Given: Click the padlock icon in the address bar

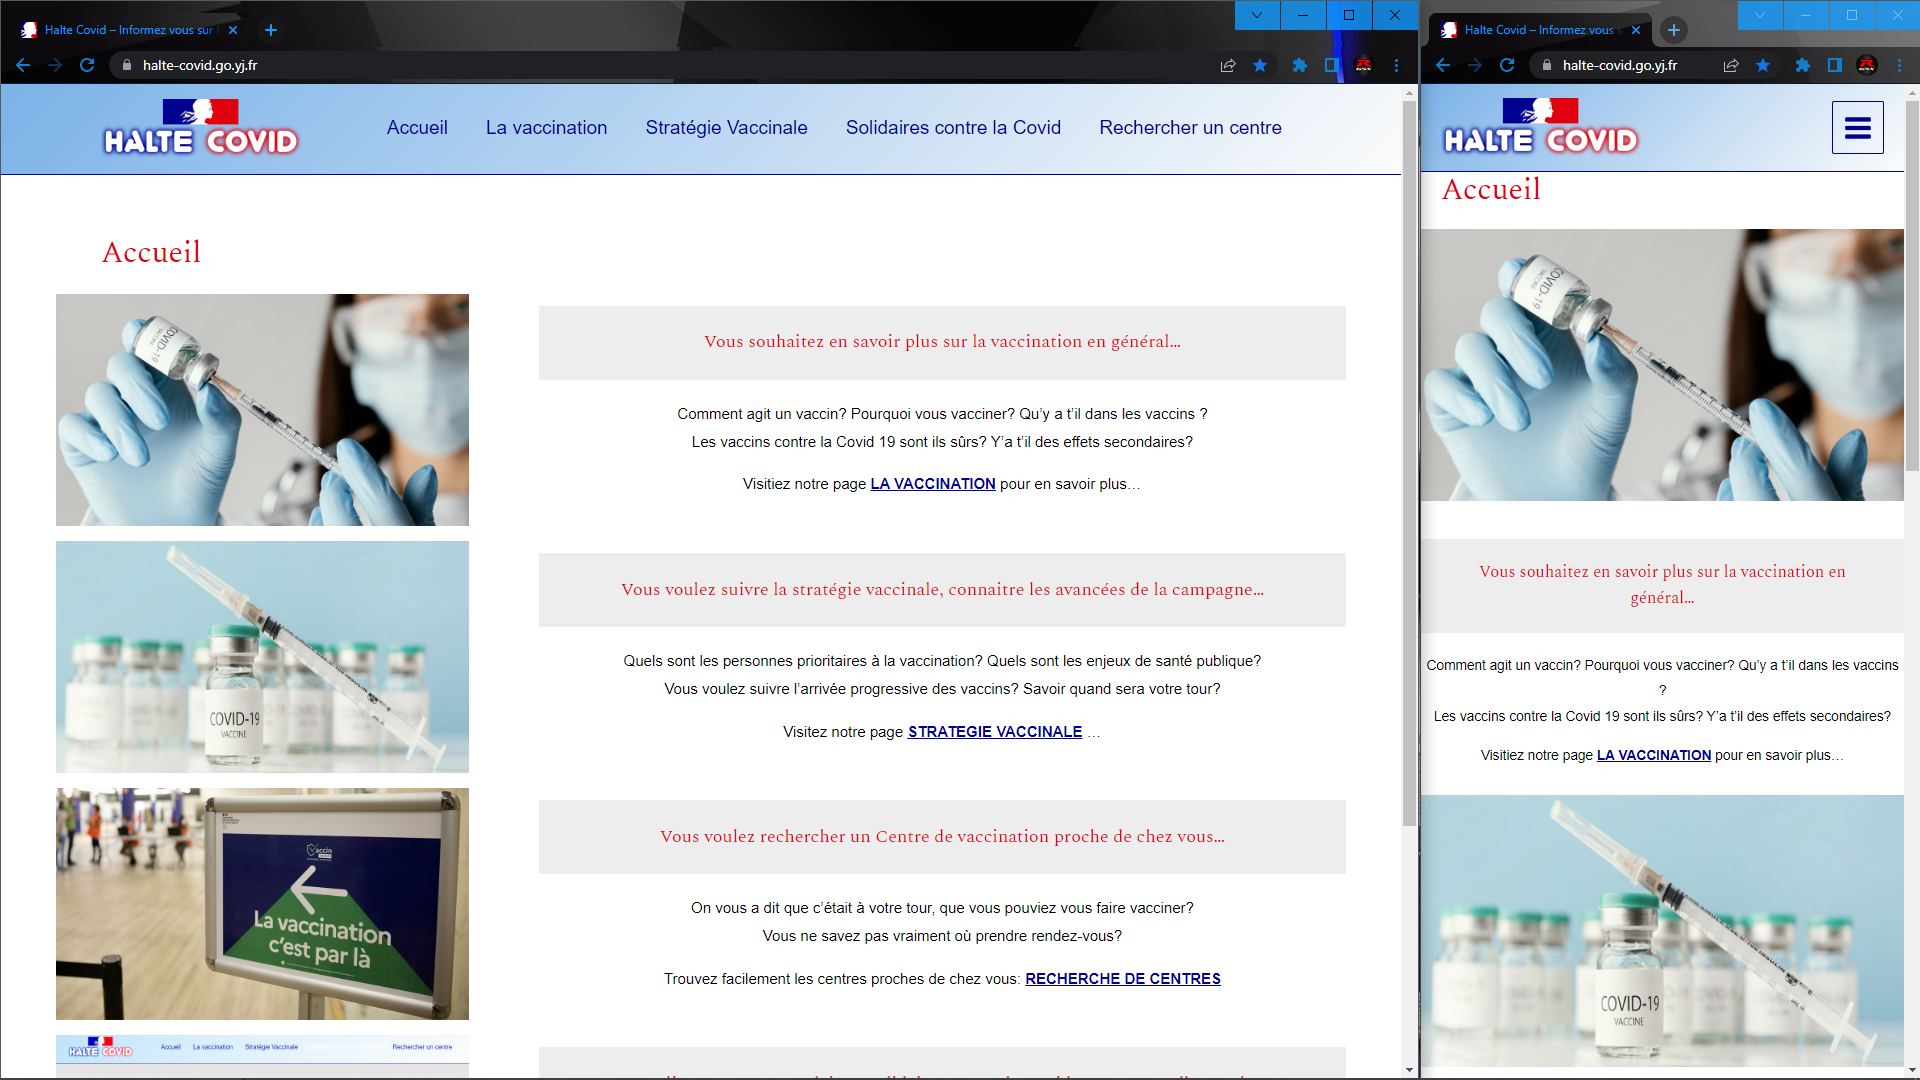Looking at the screenshot, I should 126,64.
